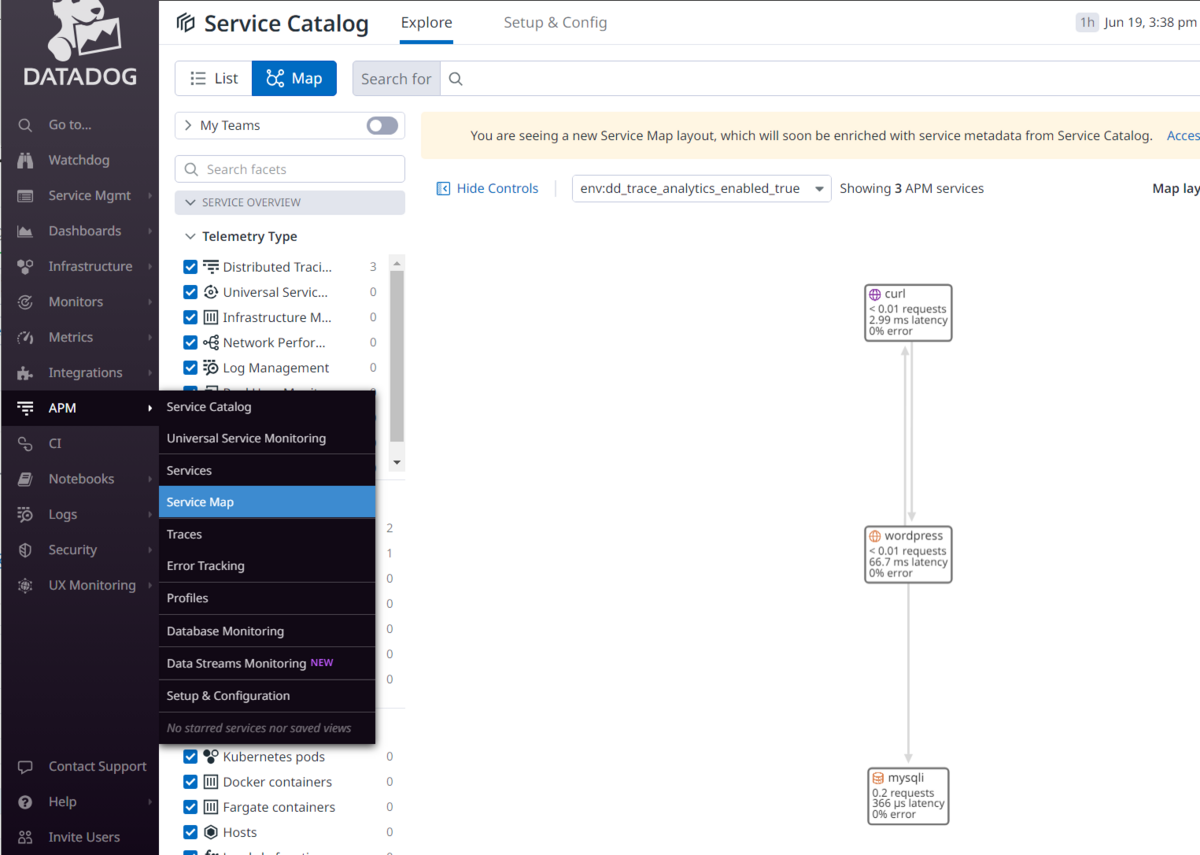
Task: Open the 1h time range selector
Action: tap(1087, 22)
